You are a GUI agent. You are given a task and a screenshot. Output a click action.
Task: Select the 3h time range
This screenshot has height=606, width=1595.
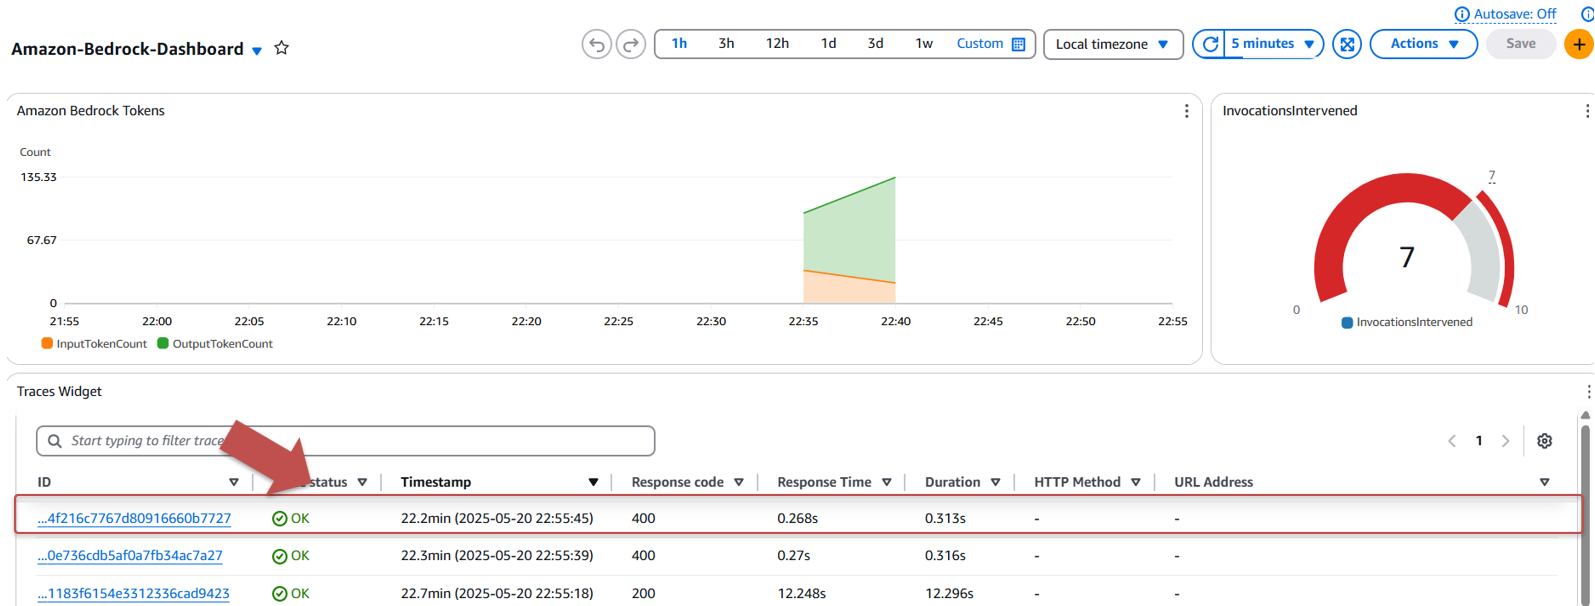(726, 44)
